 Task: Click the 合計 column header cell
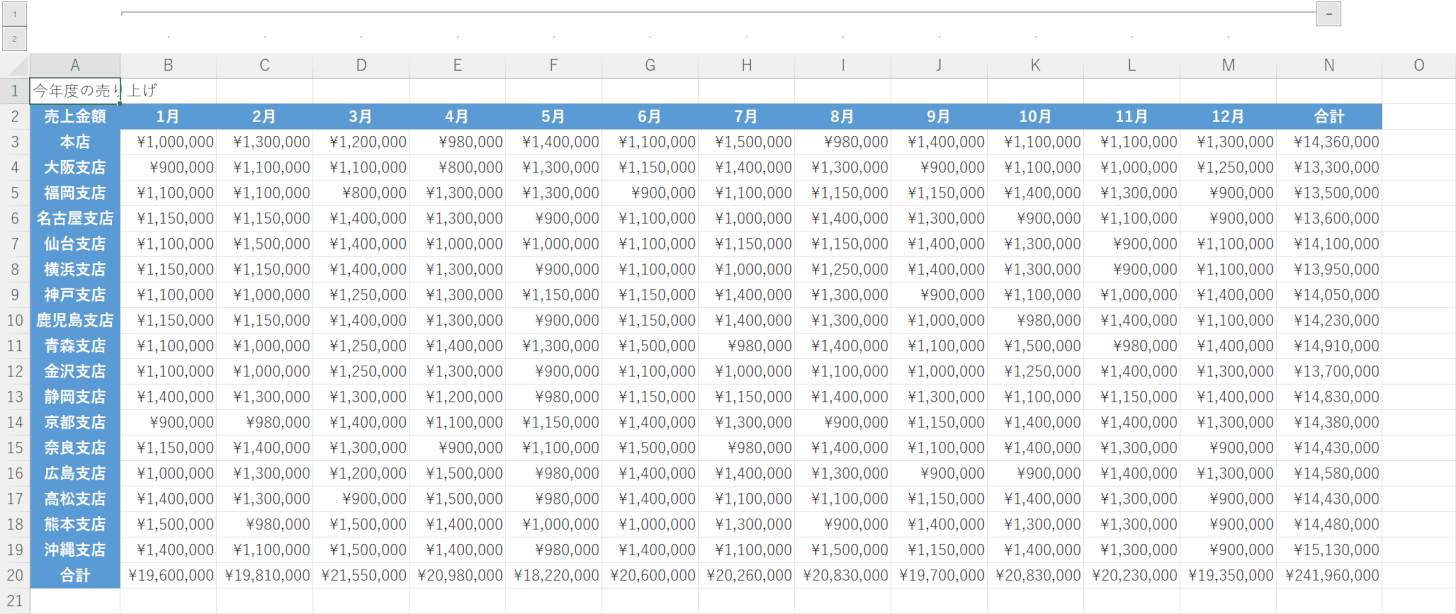coord(1329,116)
